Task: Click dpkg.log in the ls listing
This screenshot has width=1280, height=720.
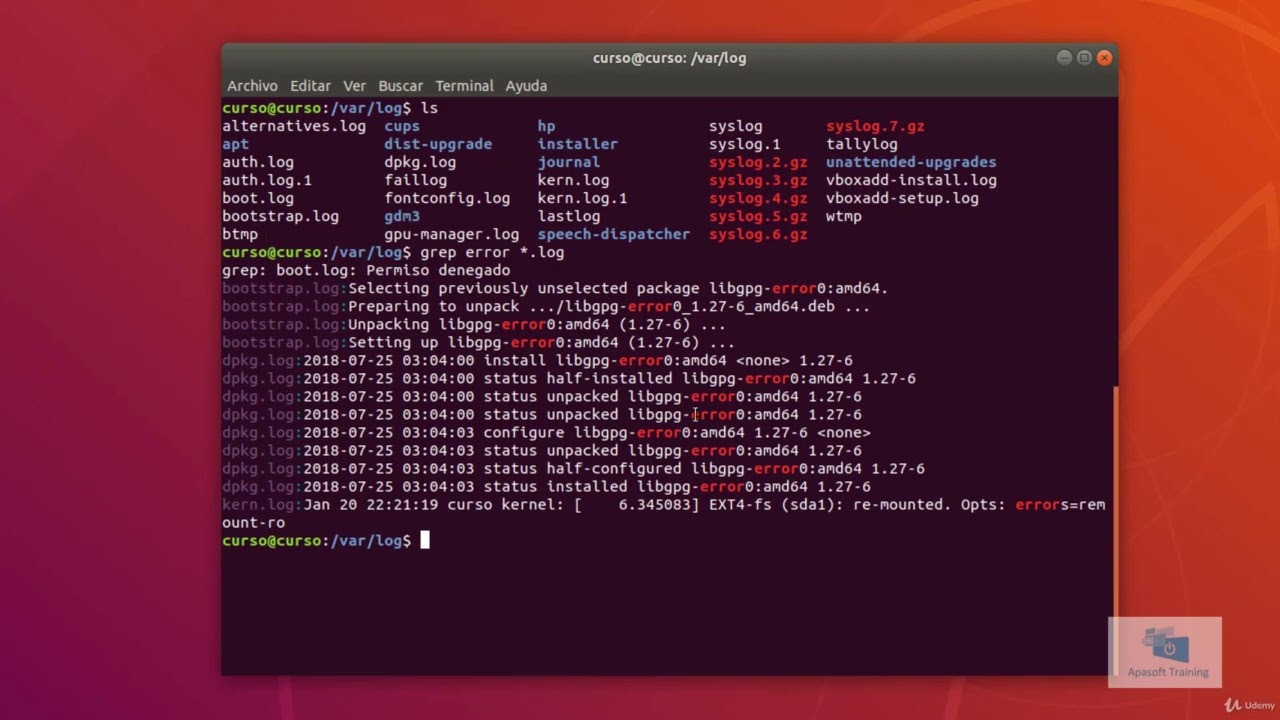Action: [420, 162]
